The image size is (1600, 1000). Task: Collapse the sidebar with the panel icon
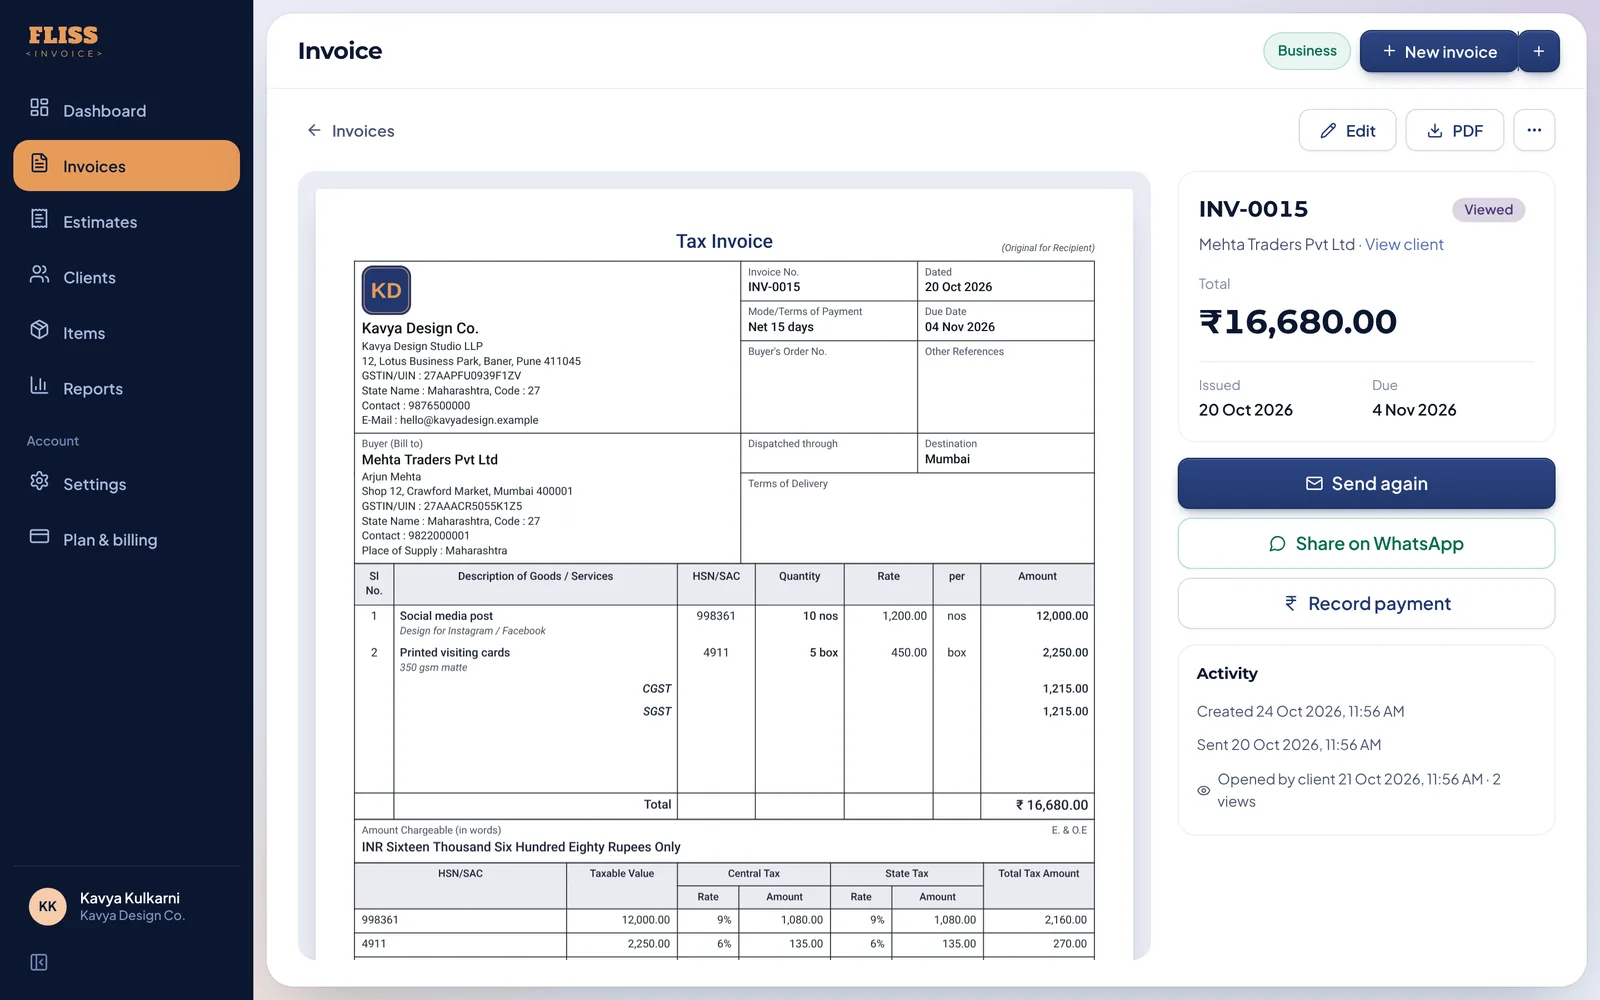[x=39, y=962]
